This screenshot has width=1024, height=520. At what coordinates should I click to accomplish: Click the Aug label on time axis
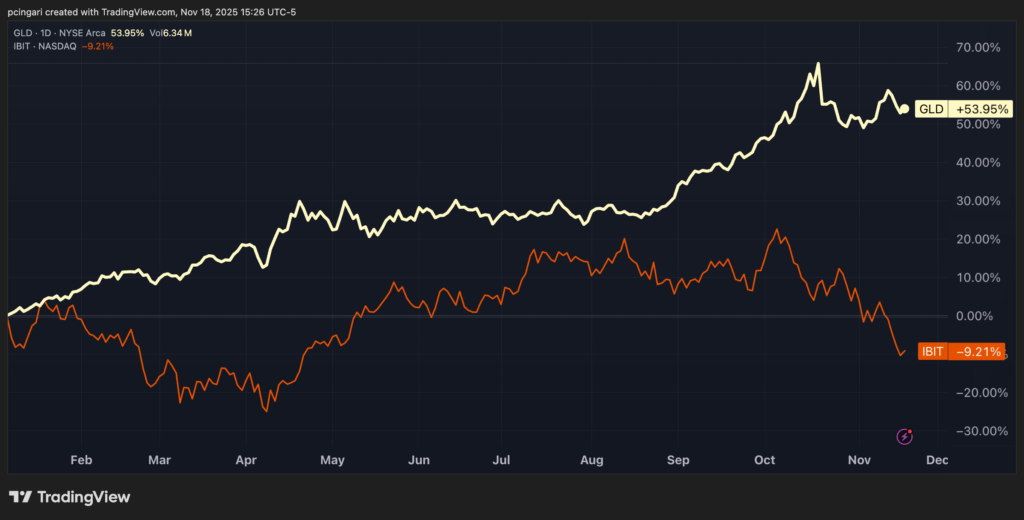tap(592, 461)
